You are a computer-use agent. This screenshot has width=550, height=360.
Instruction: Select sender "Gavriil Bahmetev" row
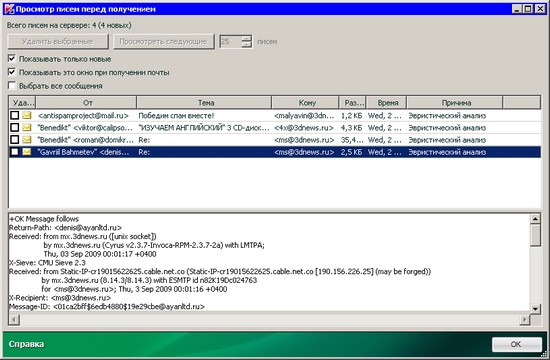(83, 152)
